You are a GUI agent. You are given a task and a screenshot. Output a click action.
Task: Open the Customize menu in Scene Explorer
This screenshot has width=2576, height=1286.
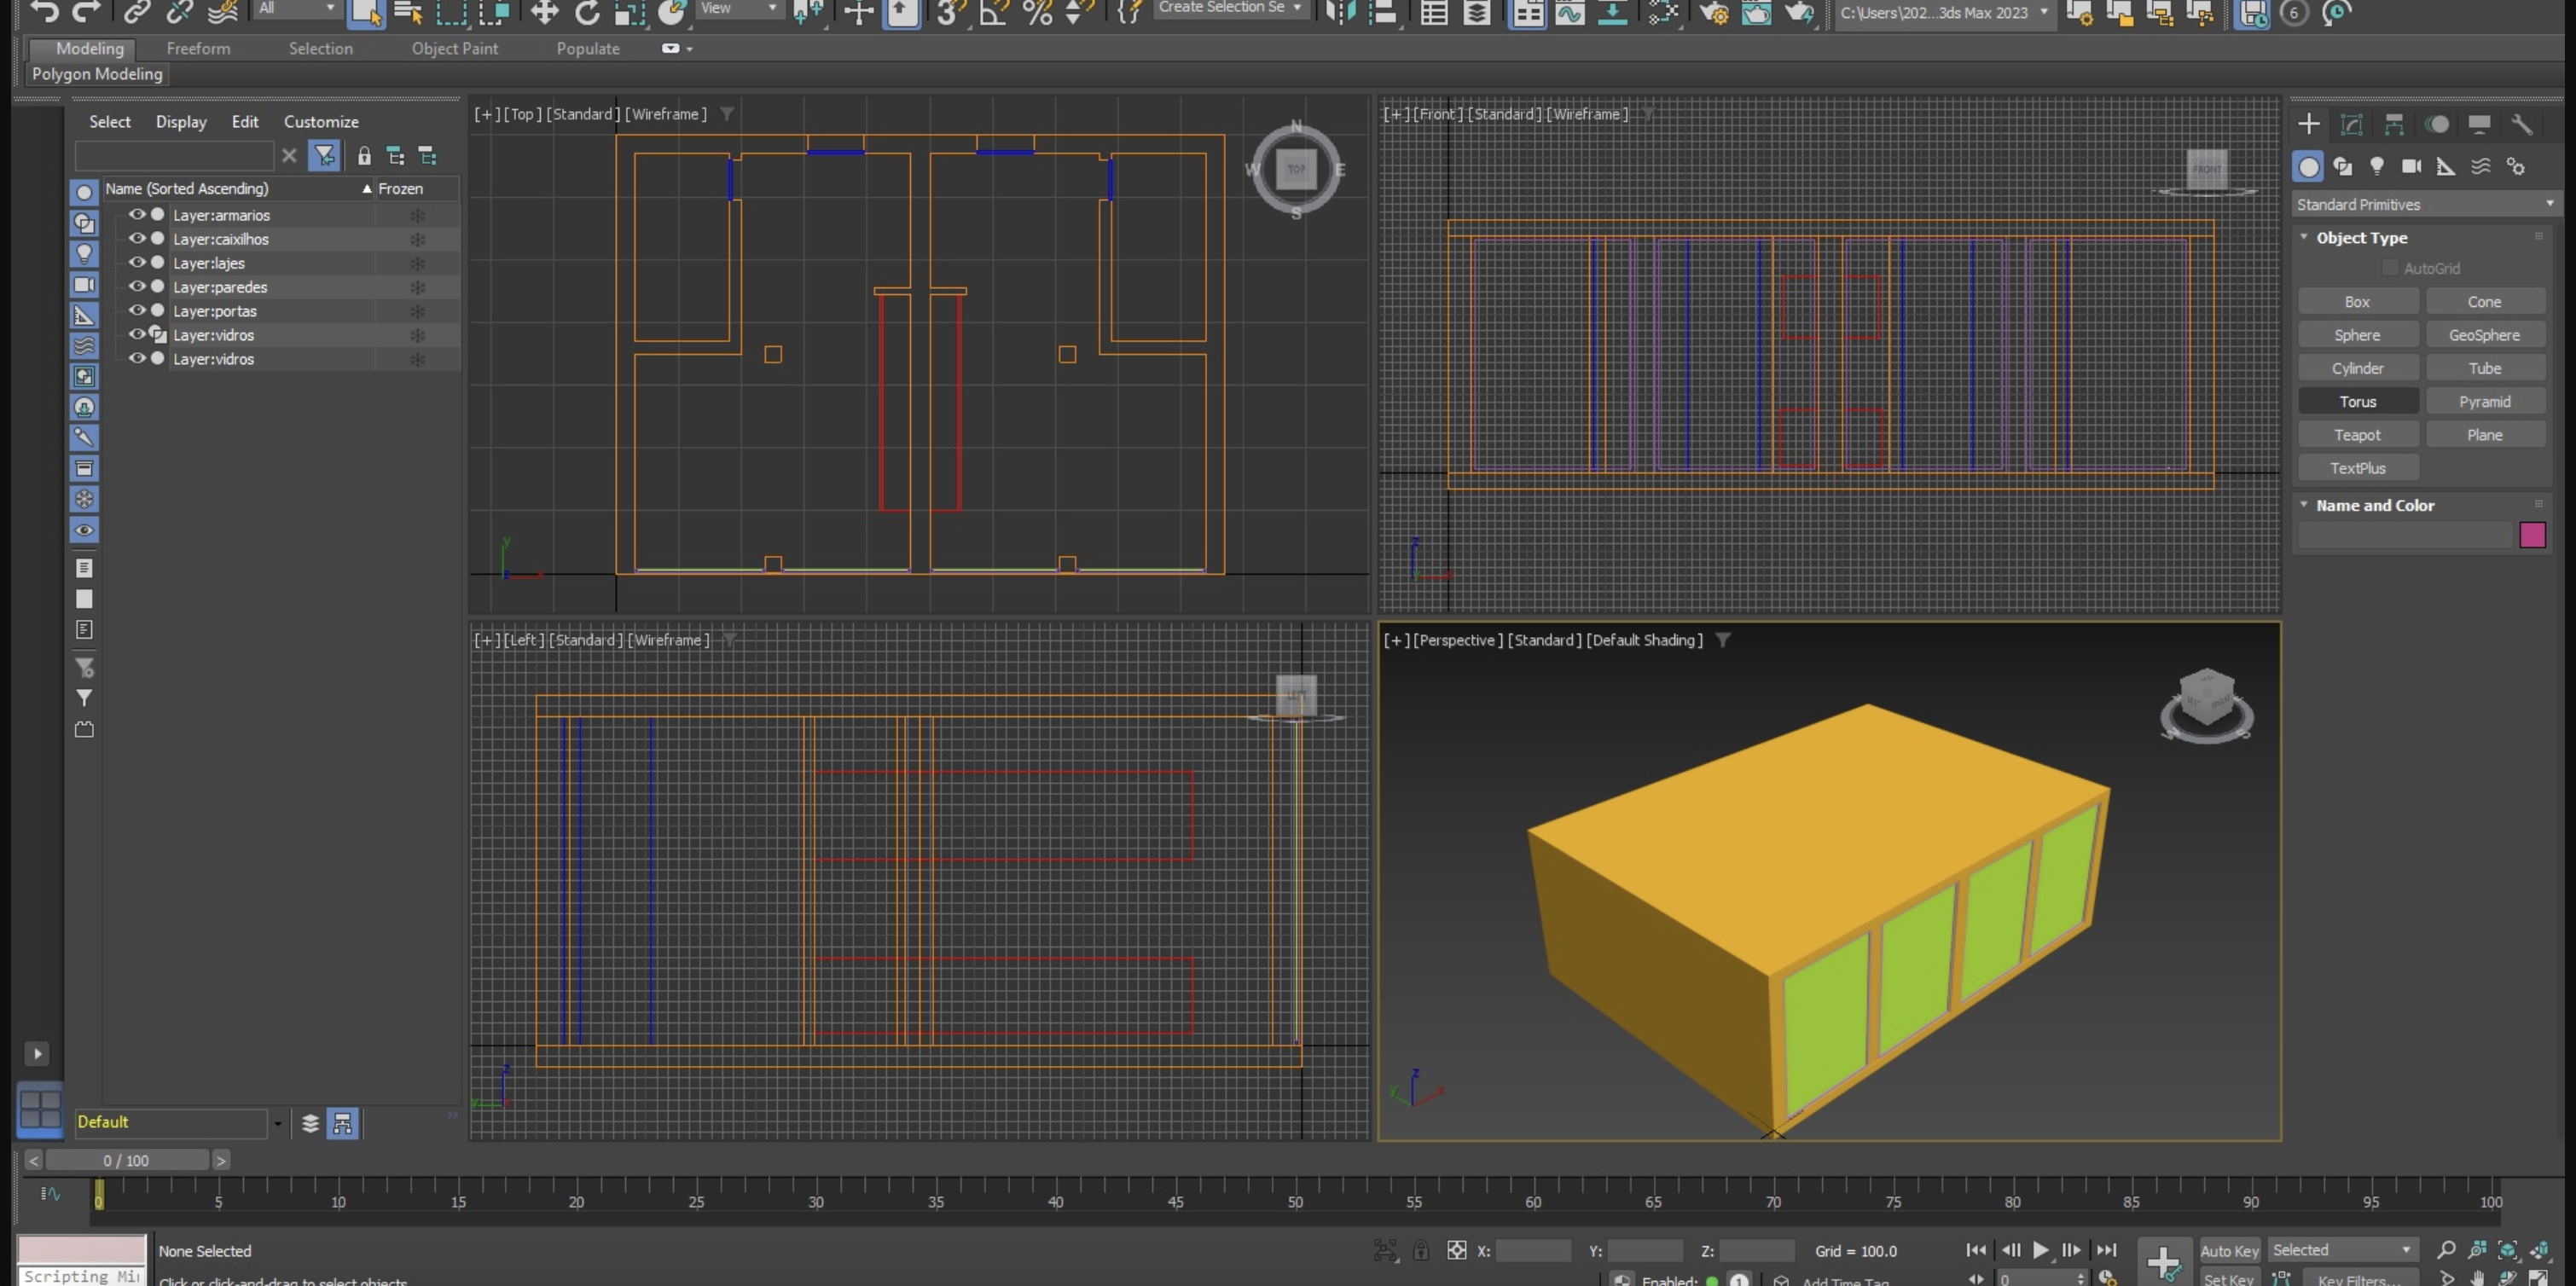click(x=321, y=122)
